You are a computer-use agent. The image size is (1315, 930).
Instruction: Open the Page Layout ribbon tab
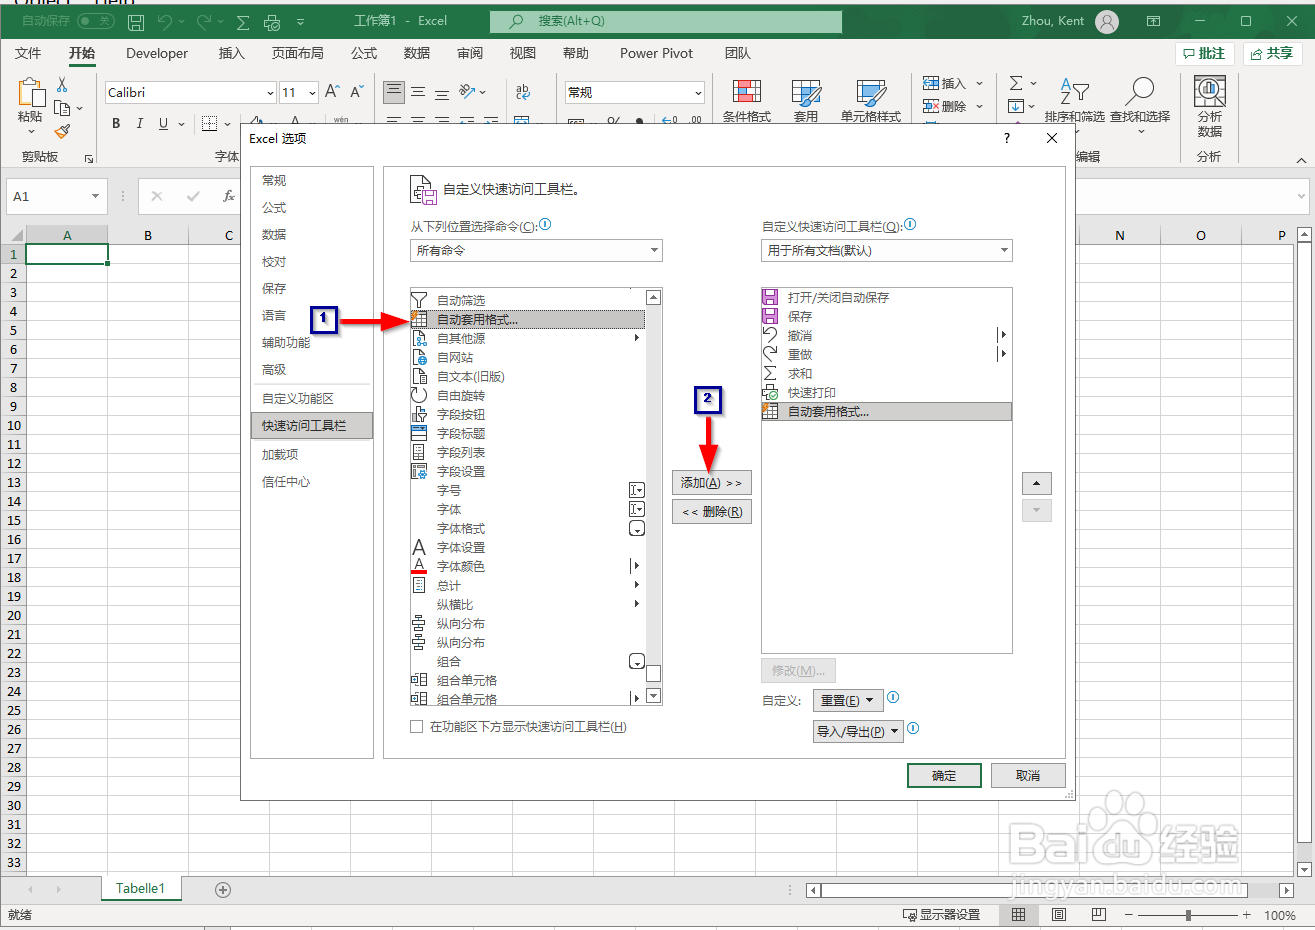(298, 53)
